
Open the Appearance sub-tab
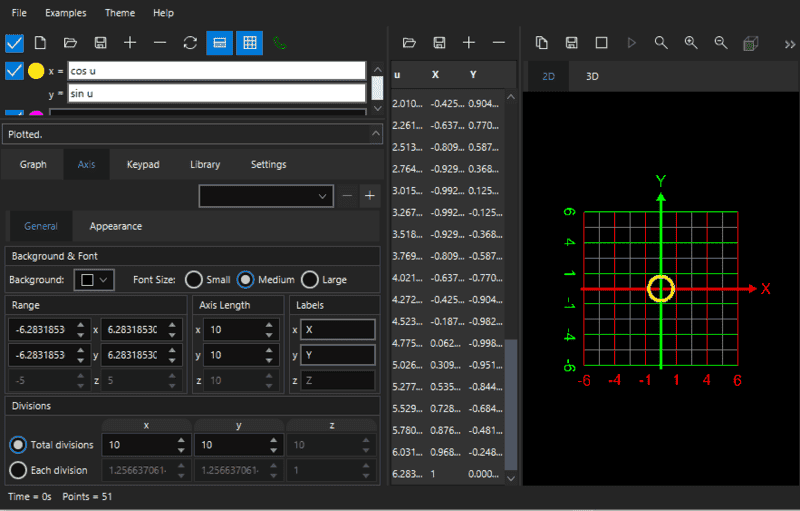[115, 226]
